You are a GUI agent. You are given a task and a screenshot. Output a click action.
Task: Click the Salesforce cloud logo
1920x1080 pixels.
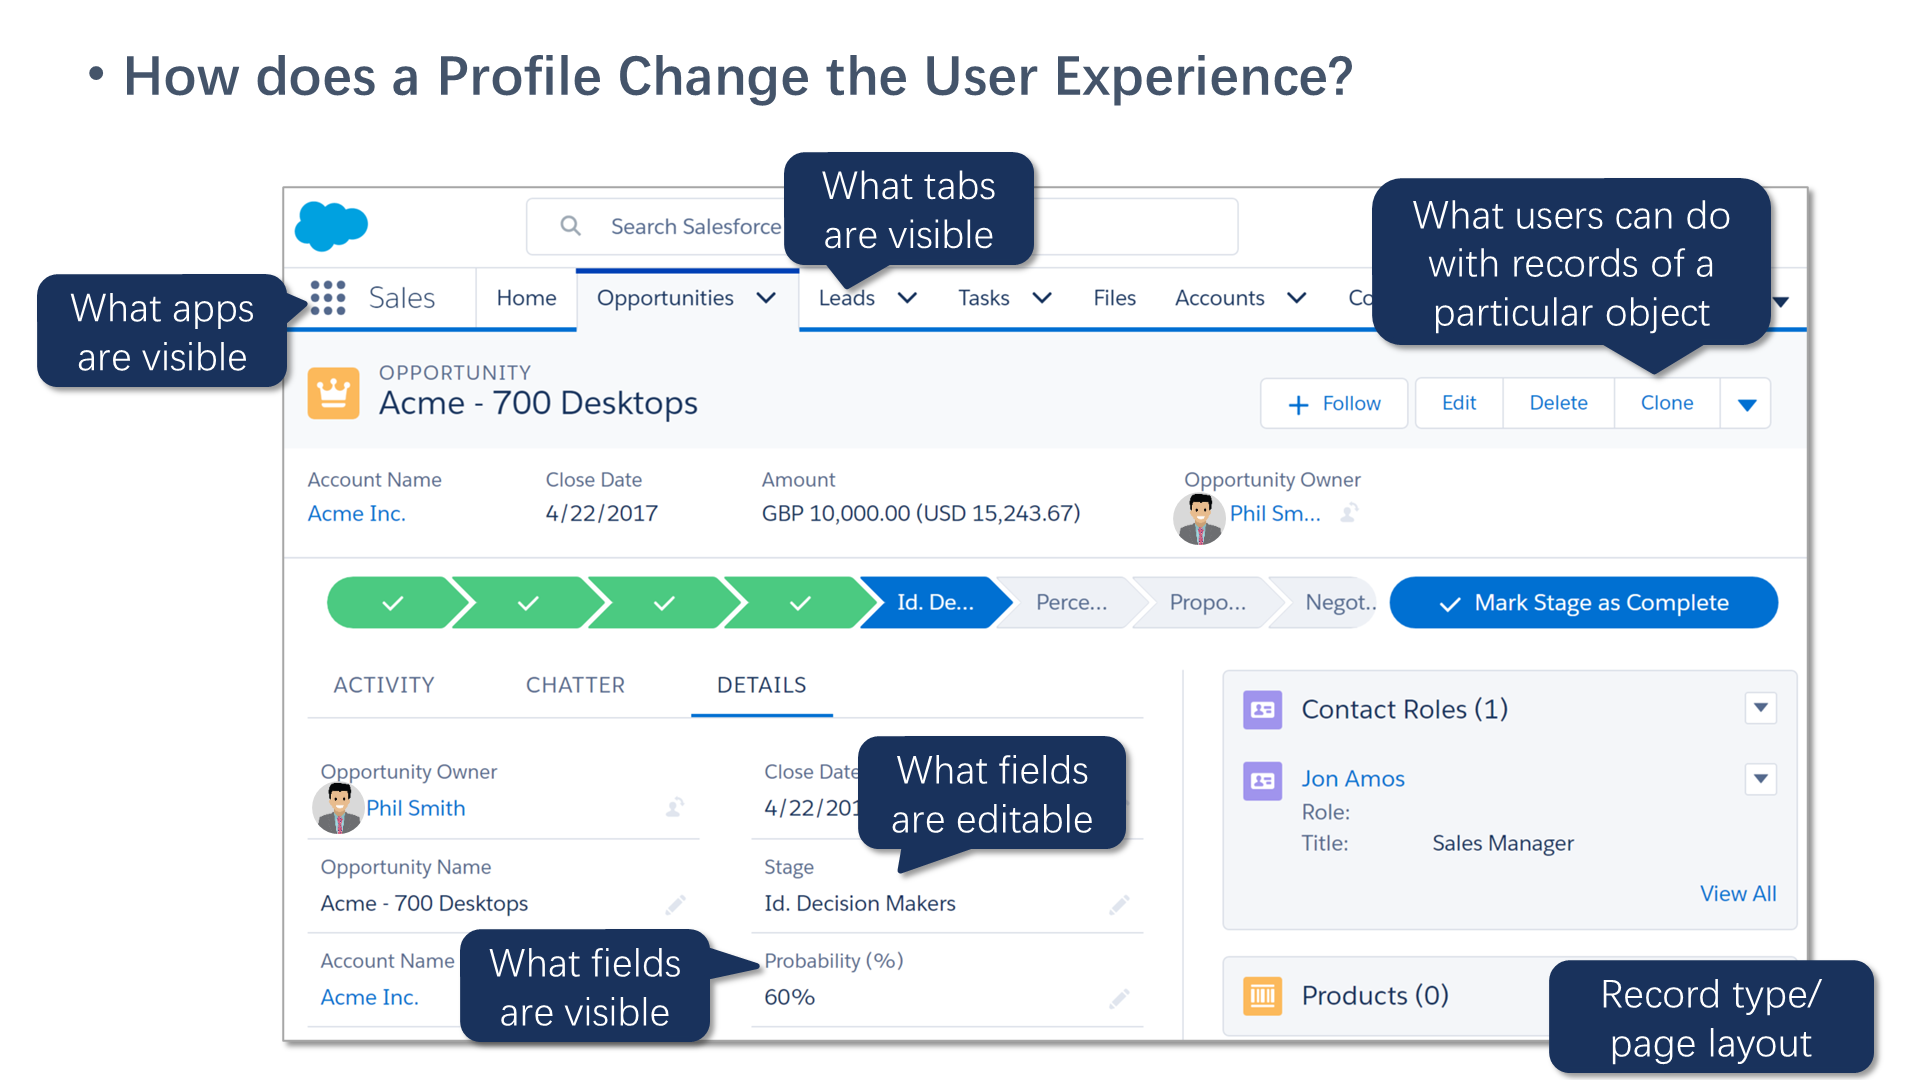tap(331, 226)
